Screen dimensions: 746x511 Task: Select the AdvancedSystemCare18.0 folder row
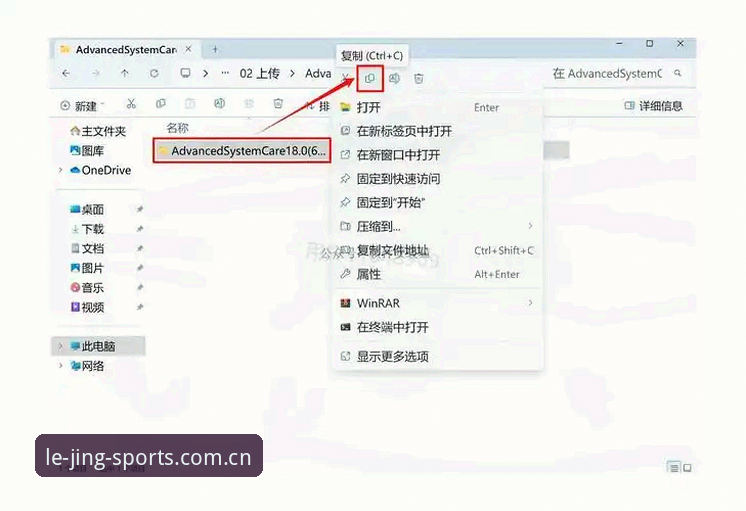[x=242, y=151]
